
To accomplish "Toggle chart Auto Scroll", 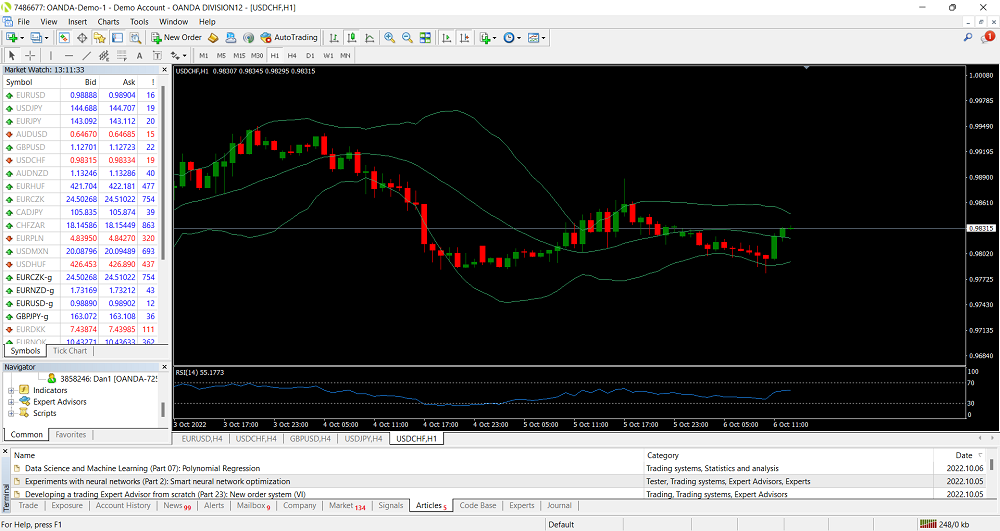I will [447, 38].
